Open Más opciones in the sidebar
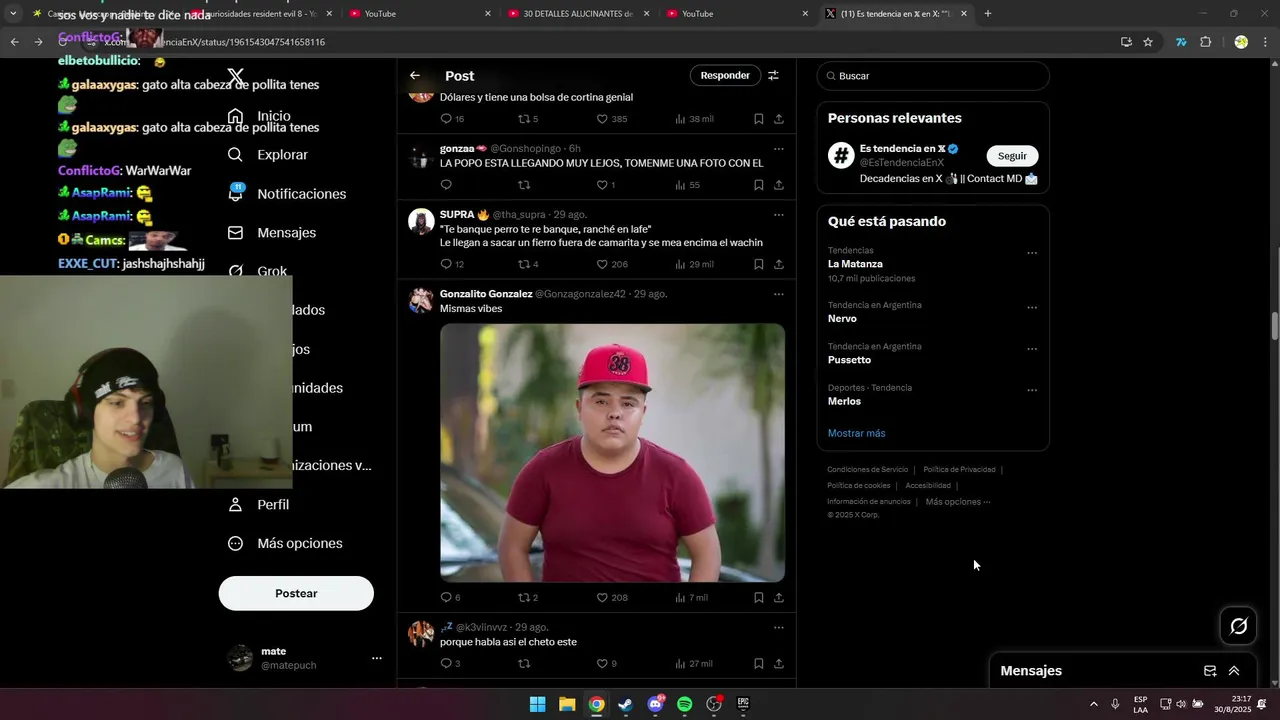 pyautogui.click(x=284, y=544)
